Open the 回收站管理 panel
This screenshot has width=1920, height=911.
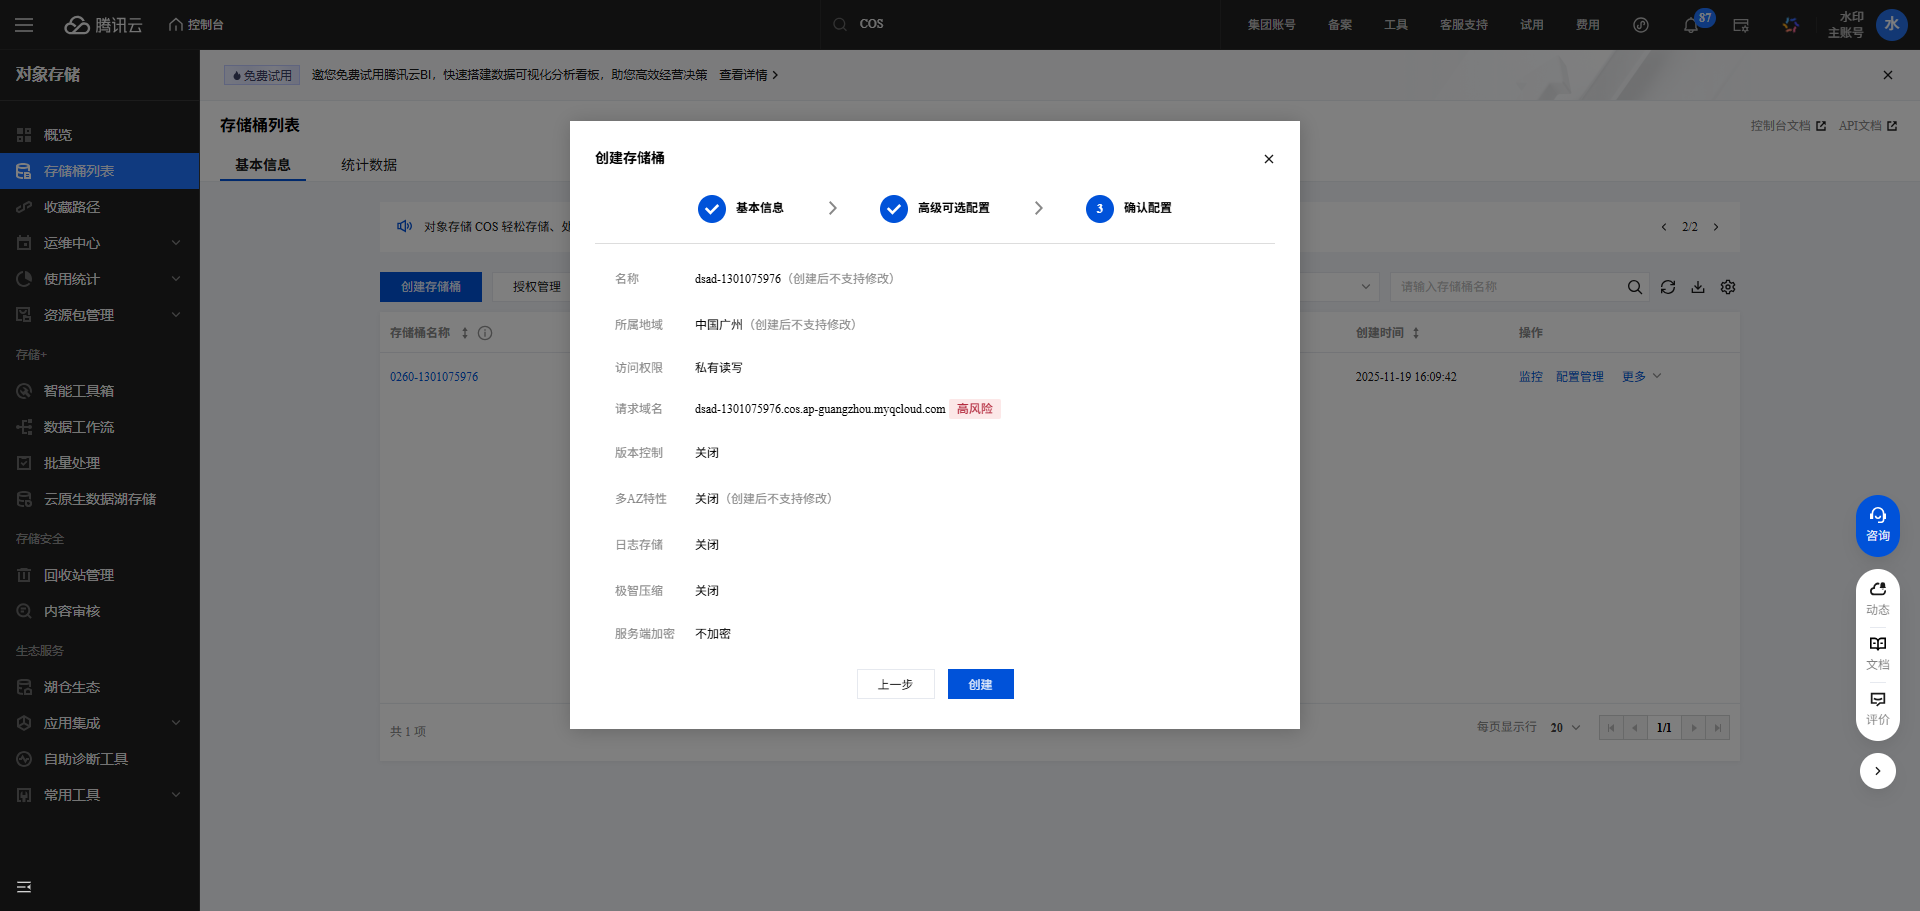77,575
